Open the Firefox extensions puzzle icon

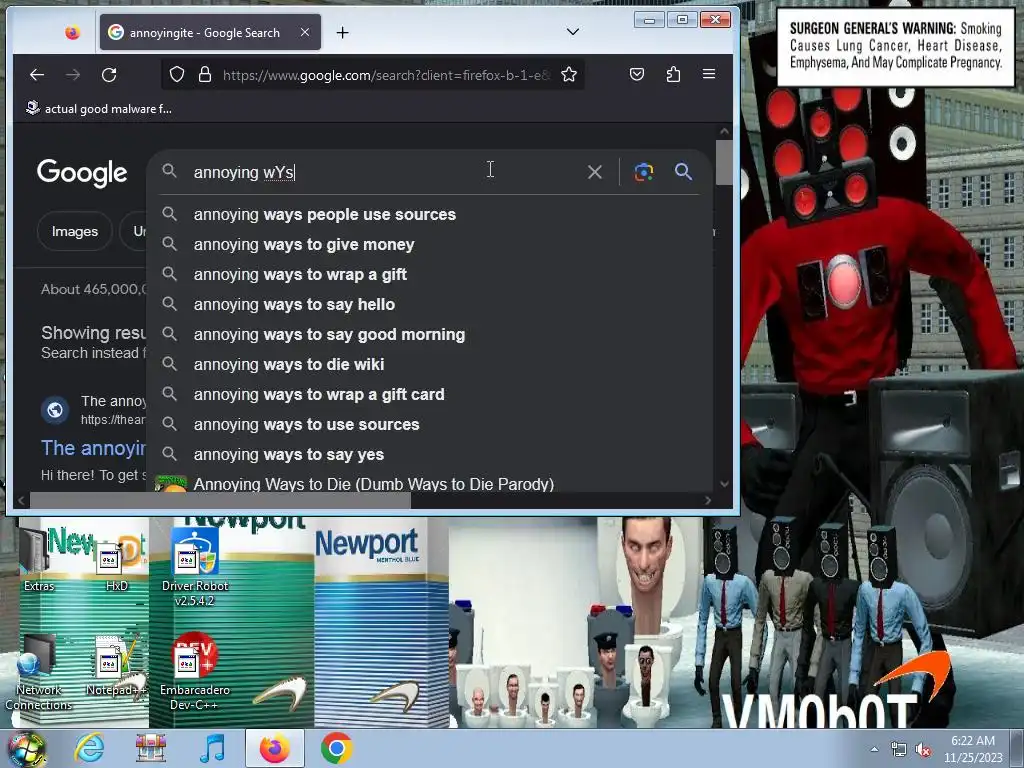click(x=673, y=74)
